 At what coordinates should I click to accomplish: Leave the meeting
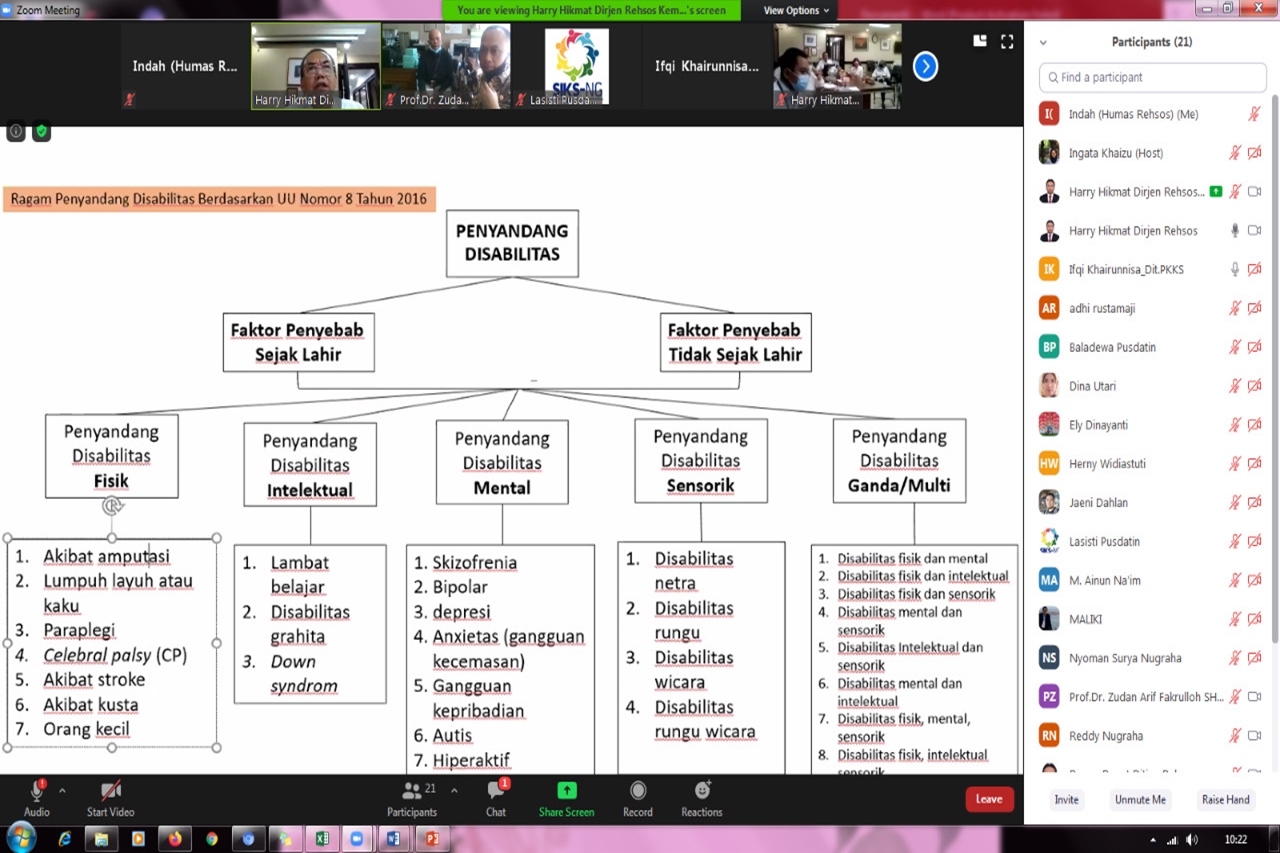989,799
